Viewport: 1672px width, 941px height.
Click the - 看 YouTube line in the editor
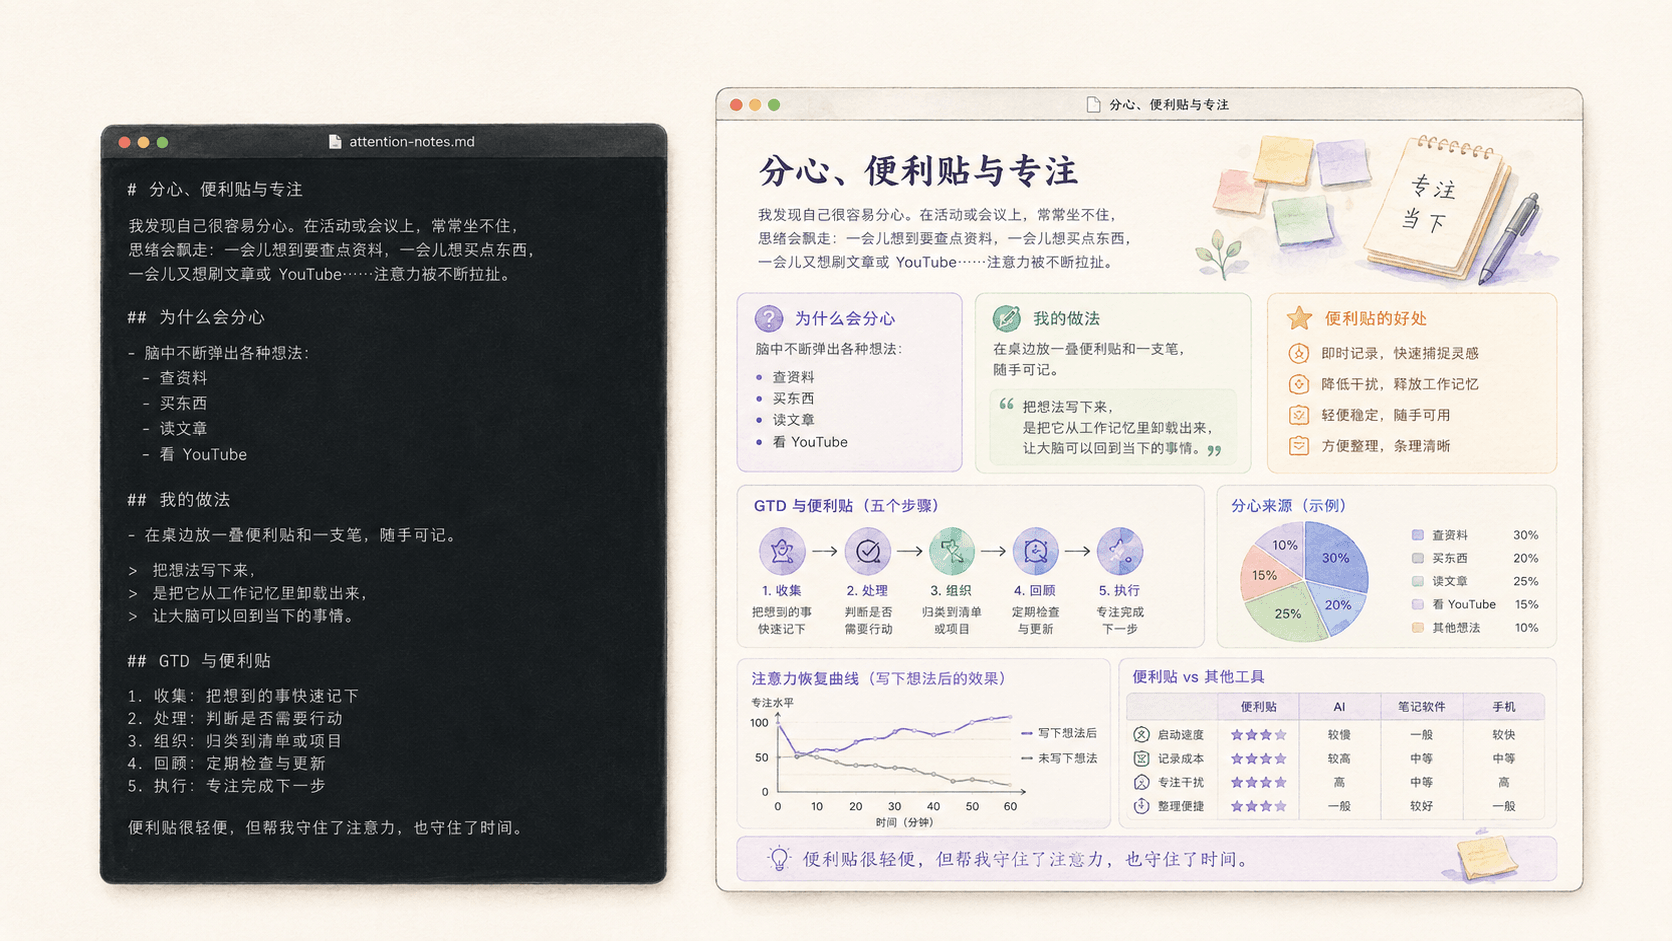194,454
